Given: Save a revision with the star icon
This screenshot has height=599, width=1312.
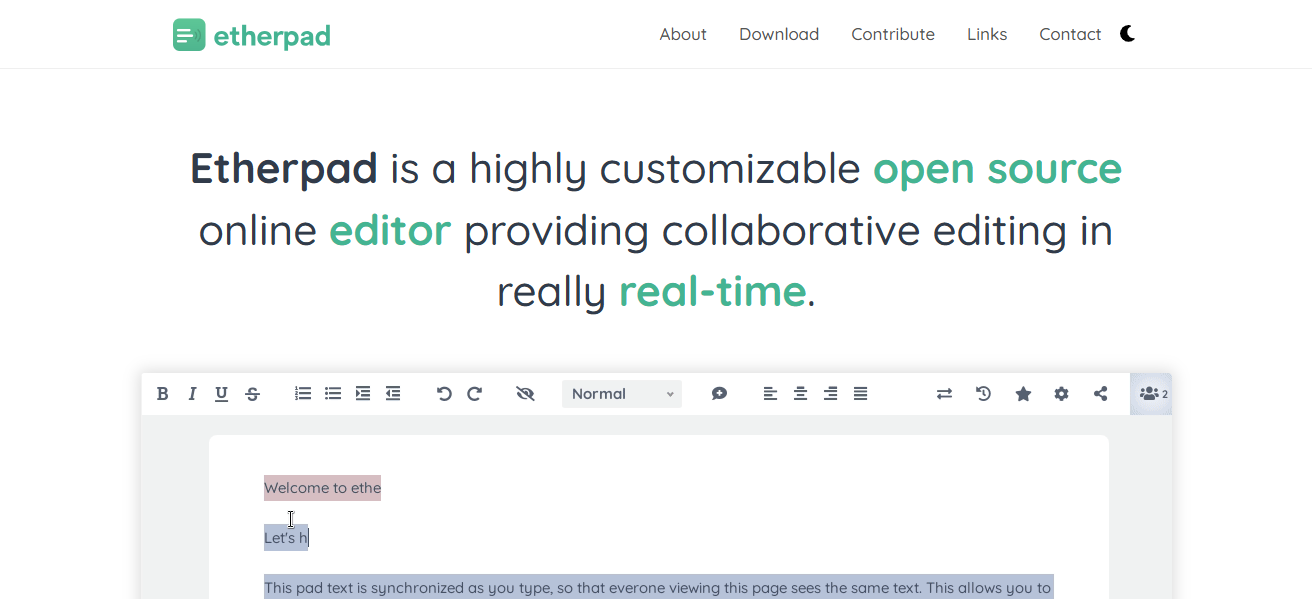Looking at the screenshot, I should click(x=1023, y=394).
